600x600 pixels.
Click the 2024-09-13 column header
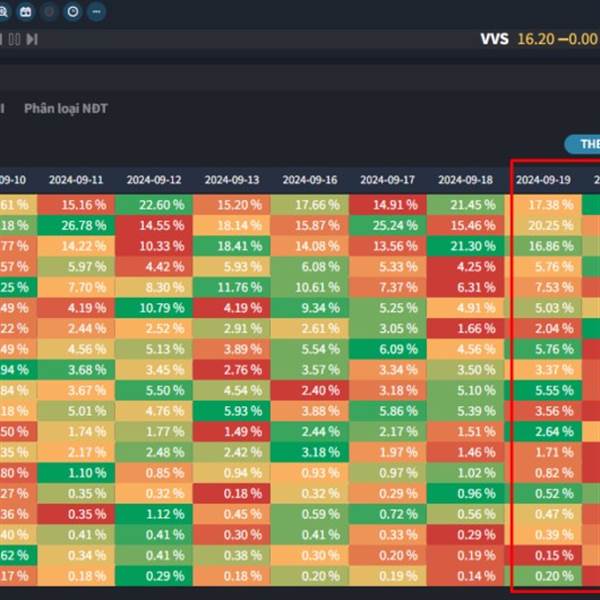point(232,180)
